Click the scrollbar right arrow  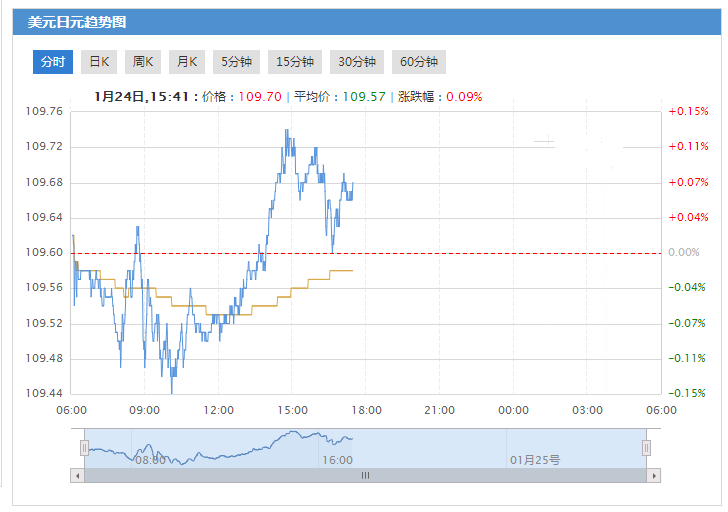(x=655, y=476)
